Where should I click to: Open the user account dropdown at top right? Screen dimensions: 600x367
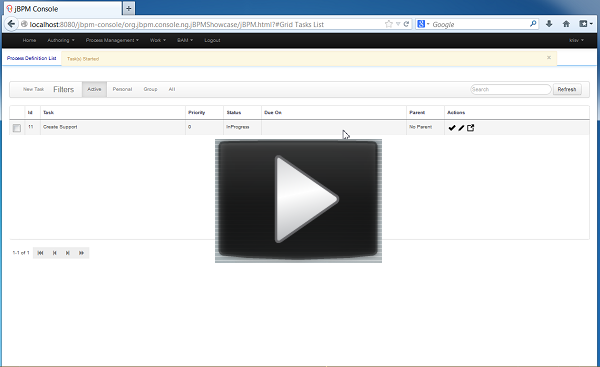(576, 40)
